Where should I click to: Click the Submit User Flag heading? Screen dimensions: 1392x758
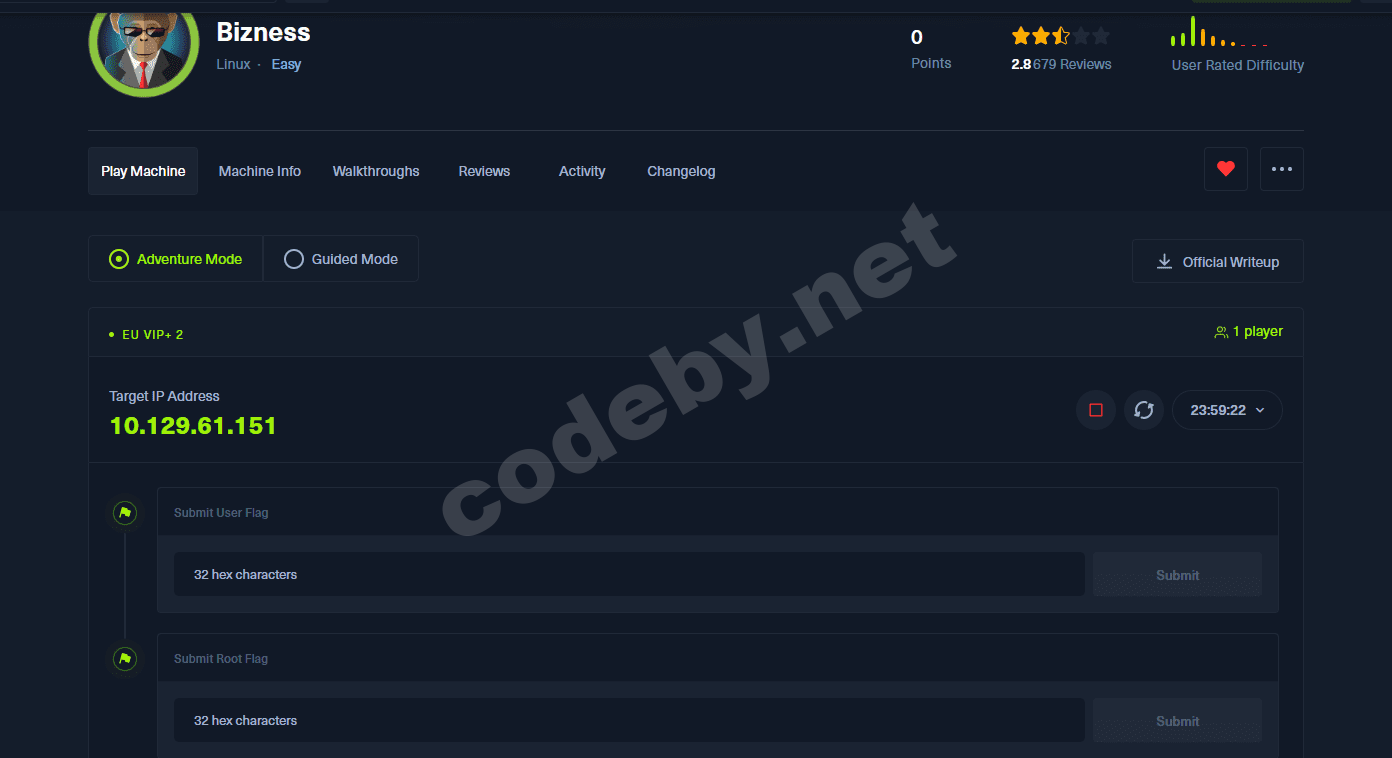click(221, 513)
